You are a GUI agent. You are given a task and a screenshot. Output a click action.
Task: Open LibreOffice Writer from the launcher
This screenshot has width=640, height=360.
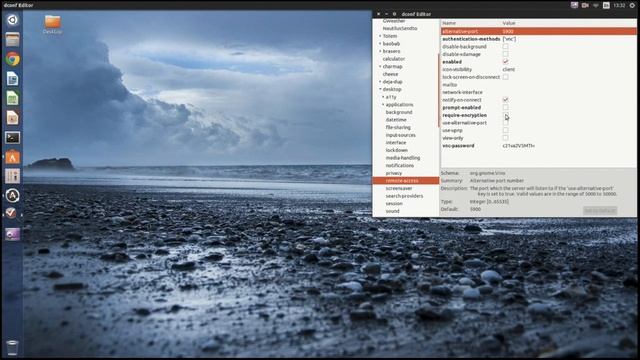[12, 79]
